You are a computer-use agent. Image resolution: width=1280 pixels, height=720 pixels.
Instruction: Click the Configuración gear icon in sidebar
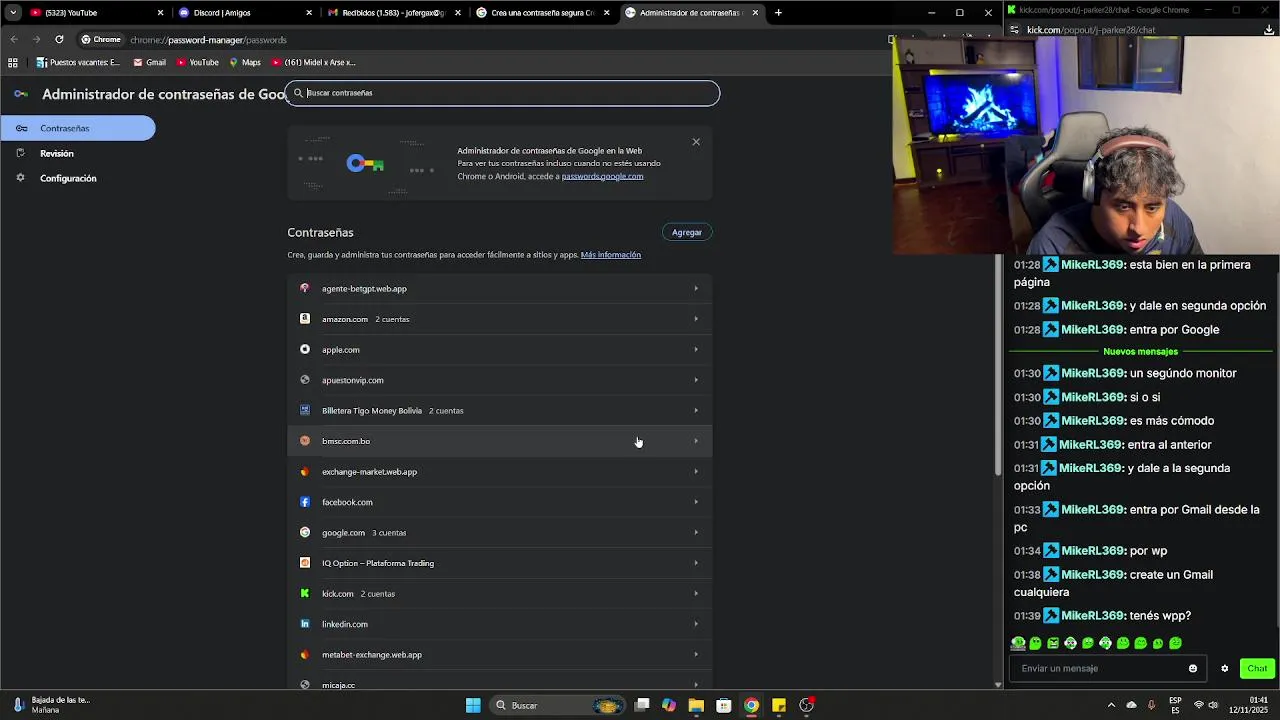point(21,178)
